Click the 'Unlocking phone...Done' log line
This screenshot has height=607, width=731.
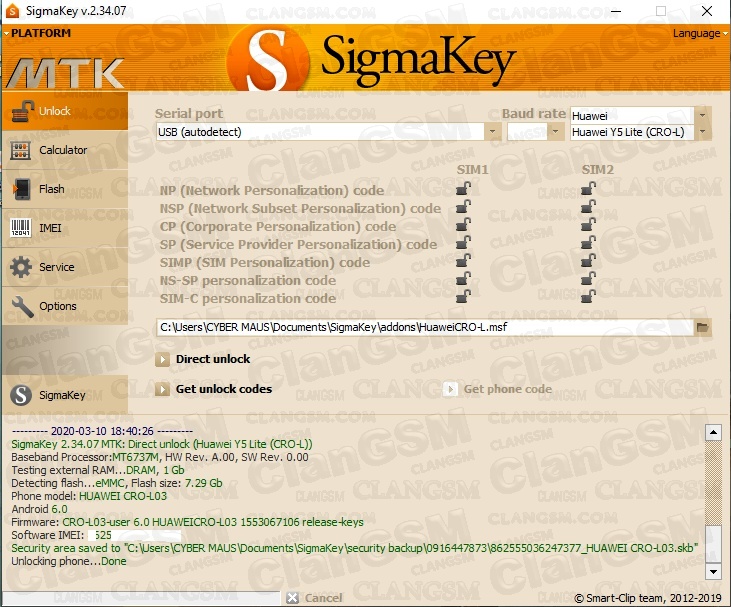point(69,561)
